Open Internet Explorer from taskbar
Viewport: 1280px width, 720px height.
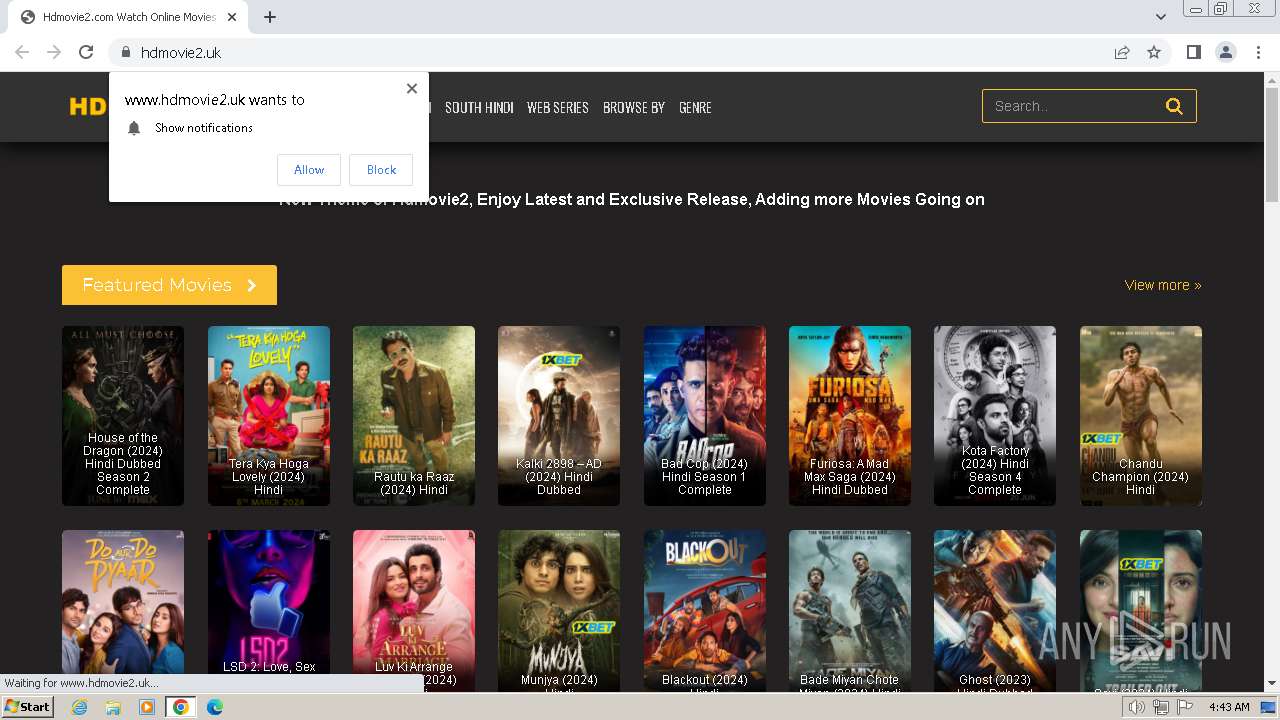point(79,707)
